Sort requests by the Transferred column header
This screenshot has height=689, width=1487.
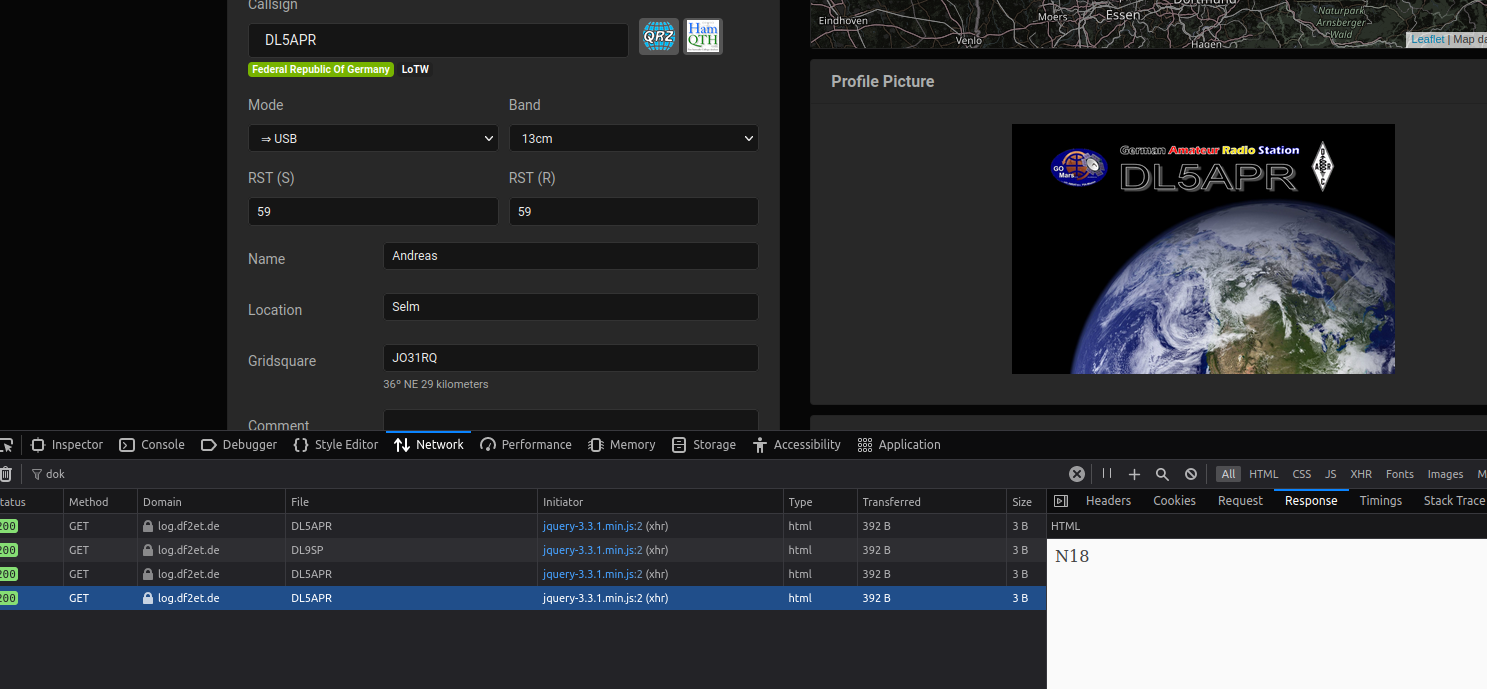[x=932, y=502]
